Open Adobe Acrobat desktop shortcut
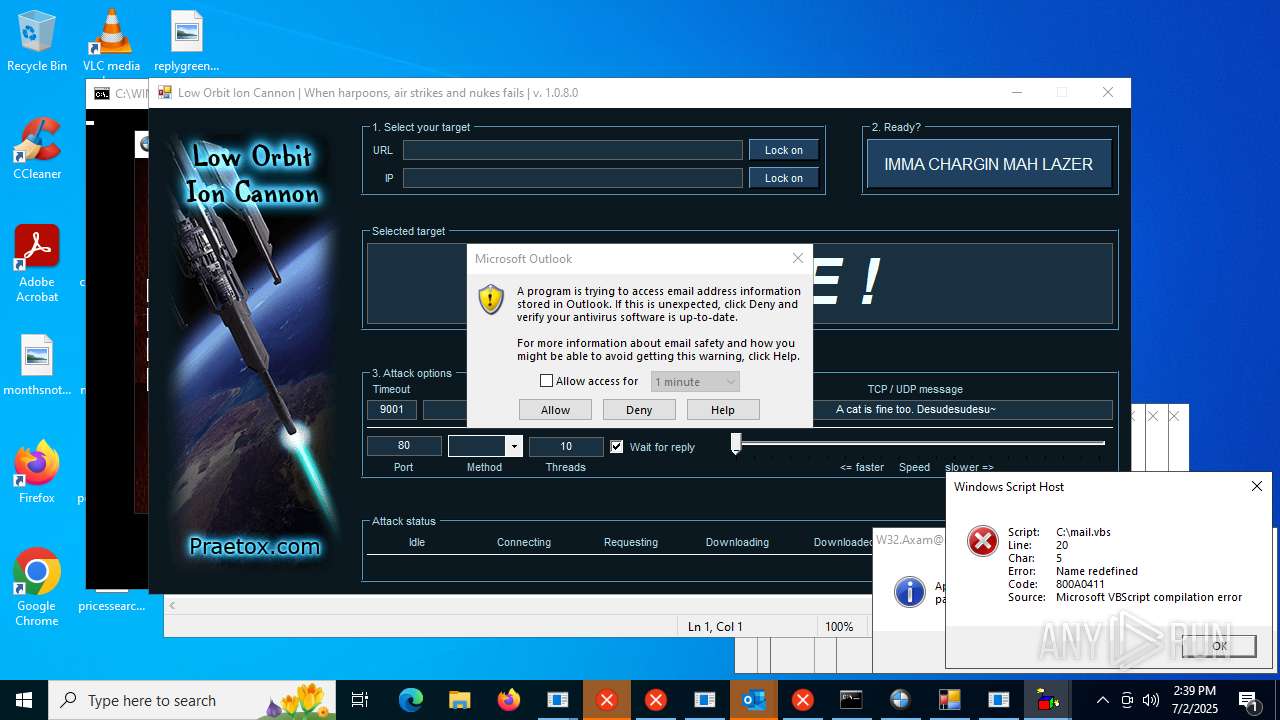The height and width of the screenshot is (720, 1280). [37, 263]
